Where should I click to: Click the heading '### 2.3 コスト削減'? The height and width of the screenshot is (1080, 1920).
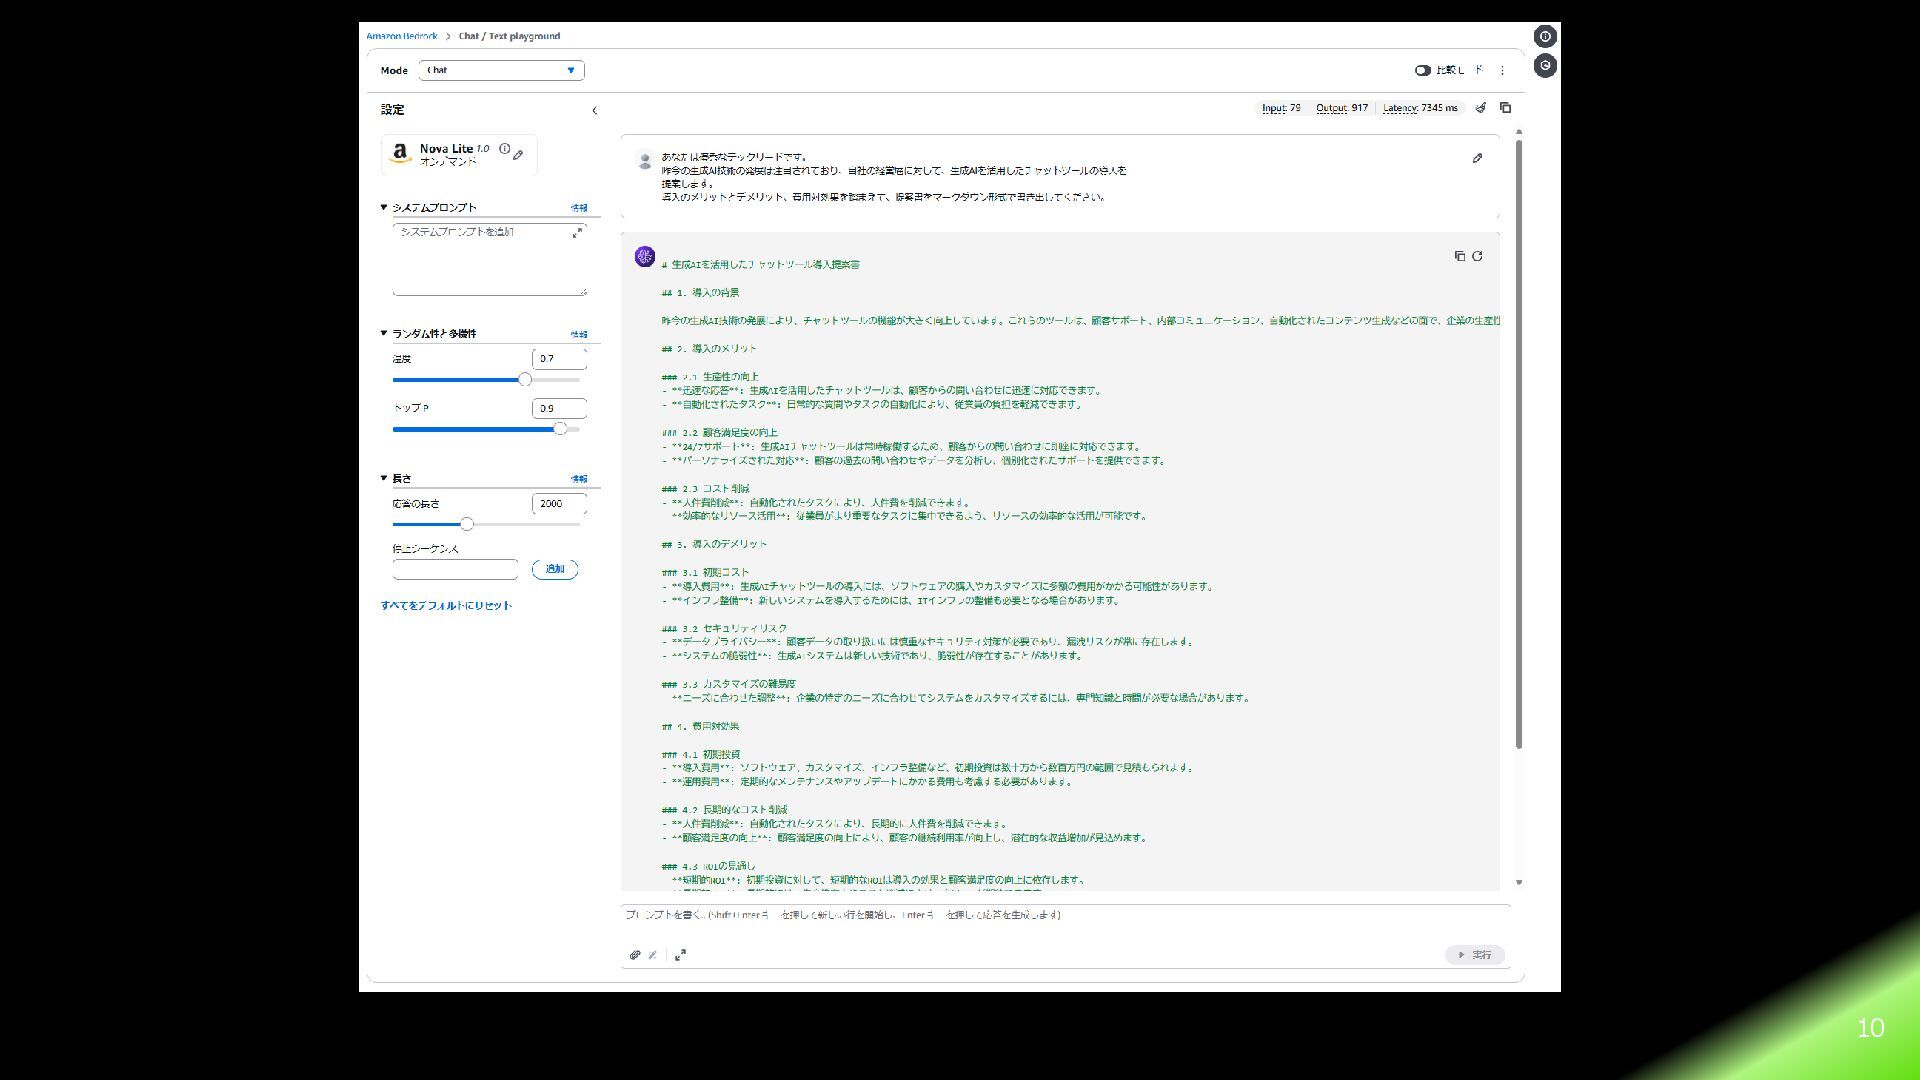(705, 490)
